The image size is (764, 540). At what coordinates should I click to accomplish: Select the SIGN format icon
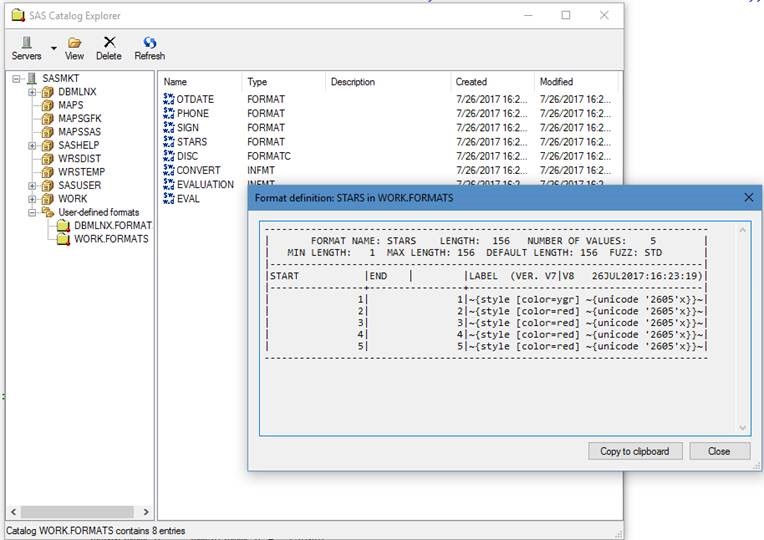(x=169, y=127)
